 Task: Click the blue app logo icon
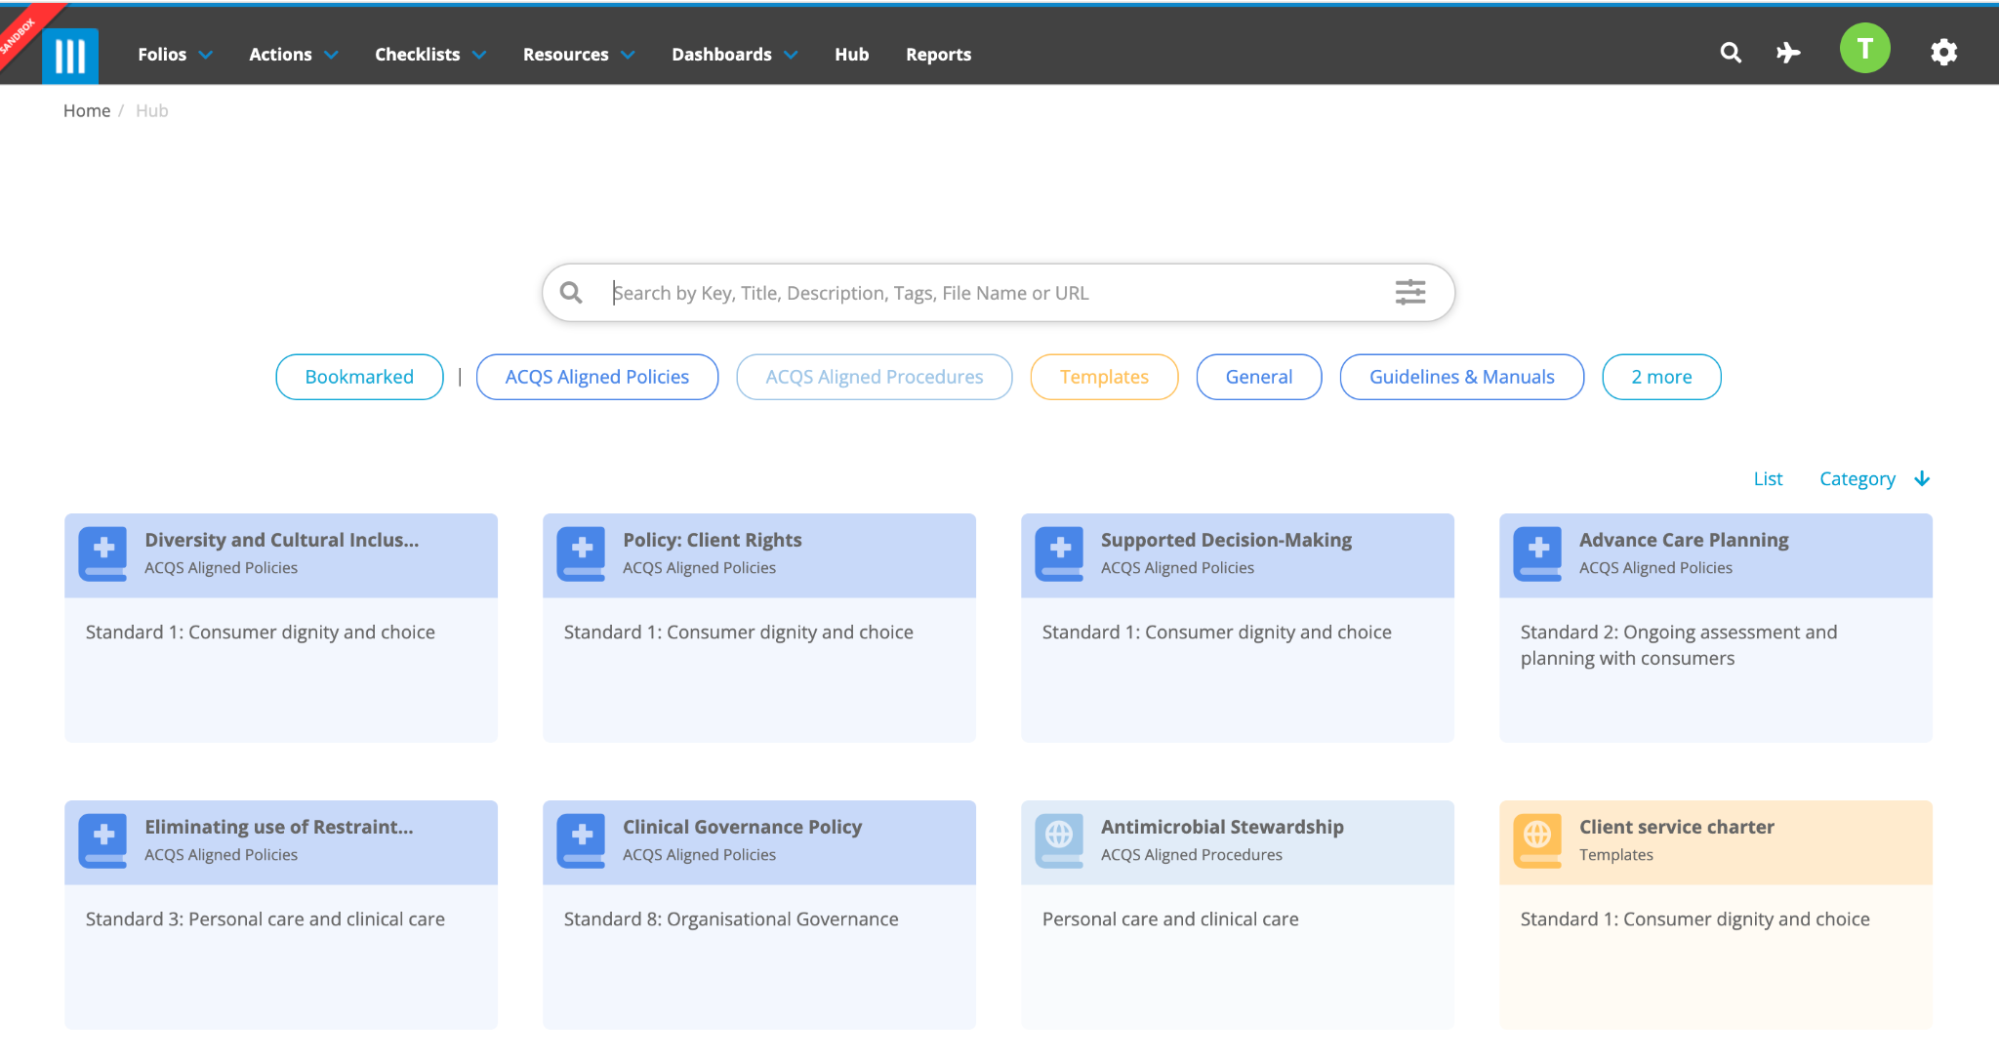pyautogui.click(x=70, y=55)
